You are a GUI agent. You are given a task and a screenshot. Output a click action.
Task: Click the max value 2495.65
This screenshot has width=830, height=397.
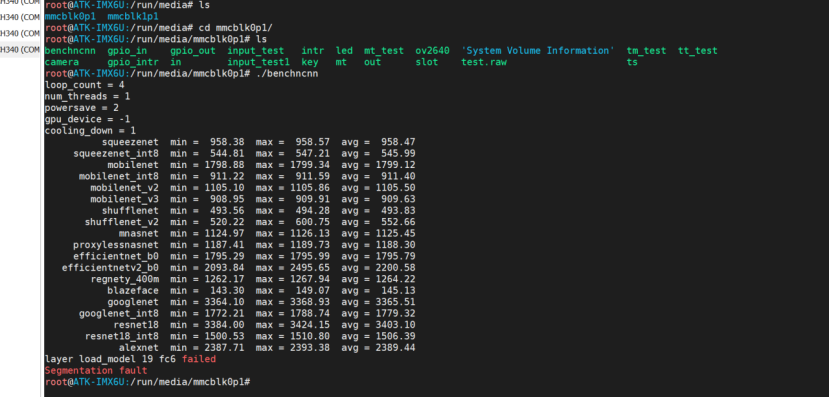tap(310, 268)
